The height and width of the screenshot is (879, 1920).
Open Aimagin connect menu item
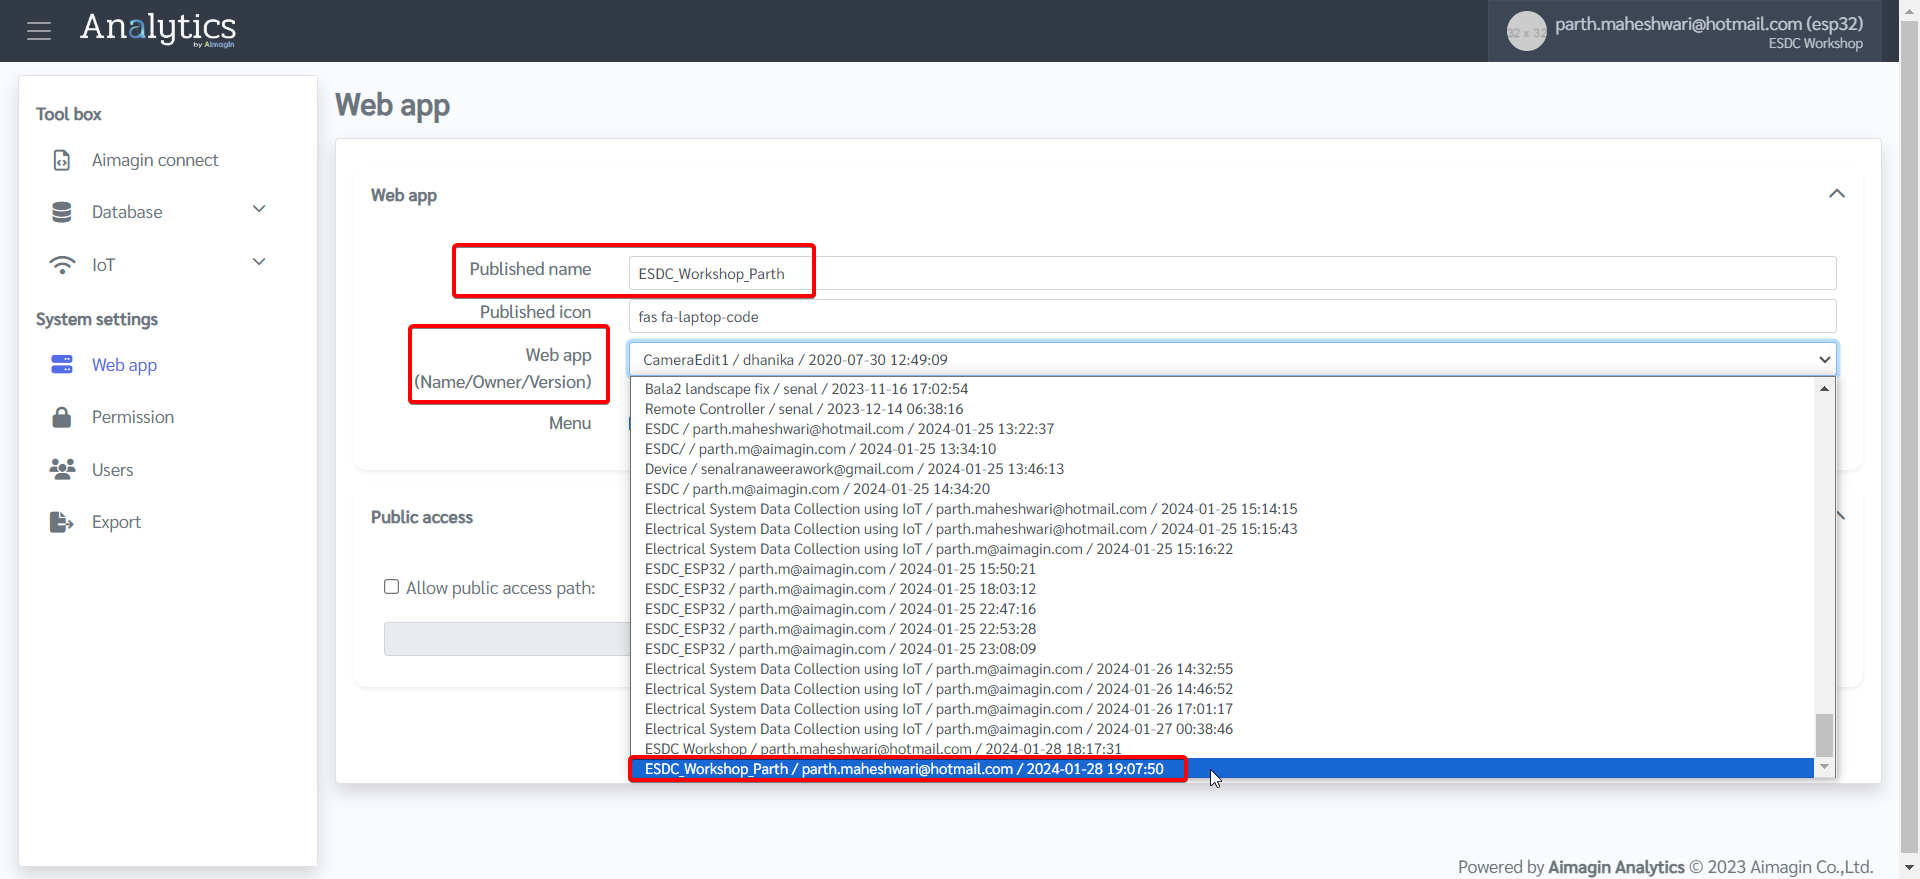(x=155, y=160)
